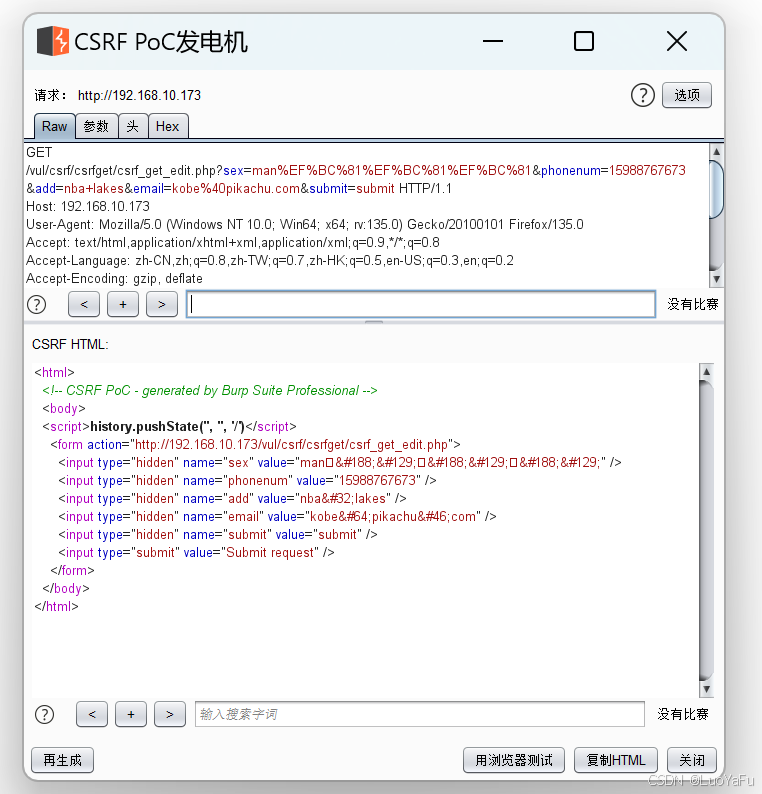Switch to the Raw tab

click(54, 126)
